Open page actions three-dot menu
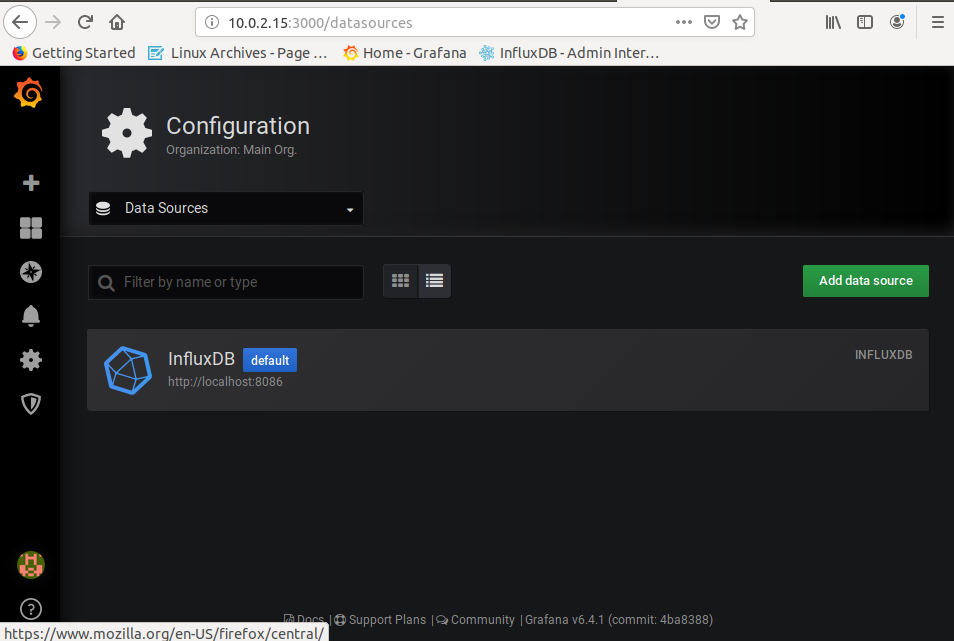Viewport: 954px width, 641px height. pyautogui.click(x=684, y=23)
